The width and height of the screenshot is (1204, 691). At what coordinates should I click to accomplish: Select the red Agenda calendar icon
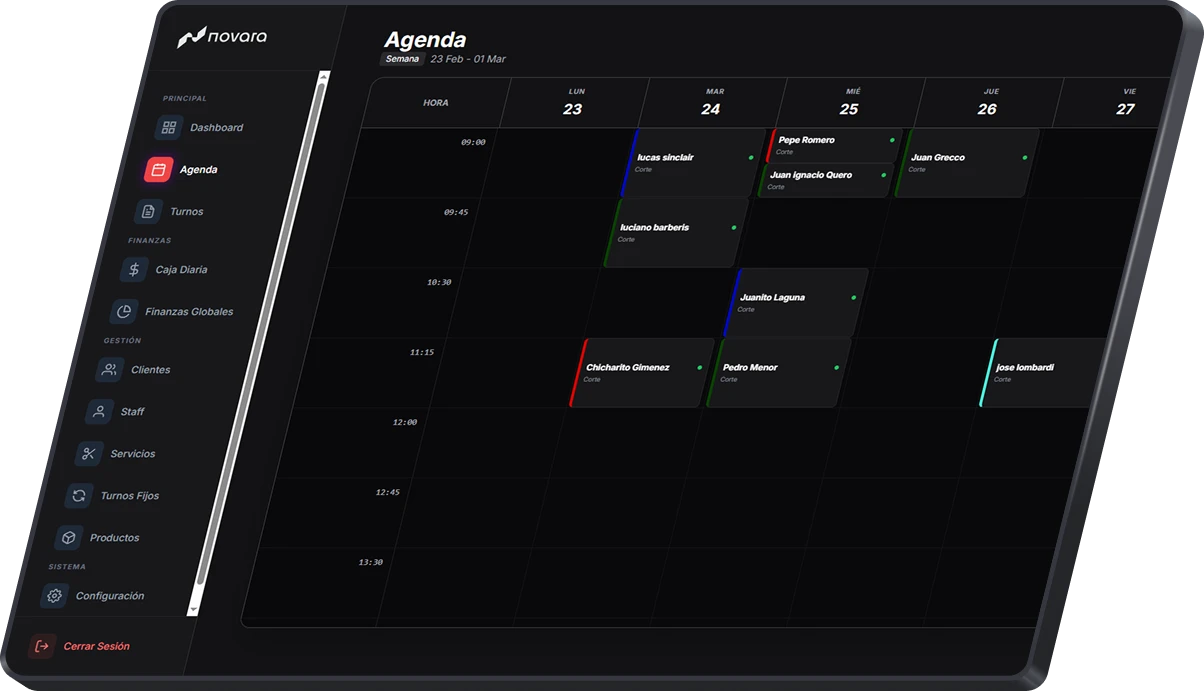[x=158, y=170]
